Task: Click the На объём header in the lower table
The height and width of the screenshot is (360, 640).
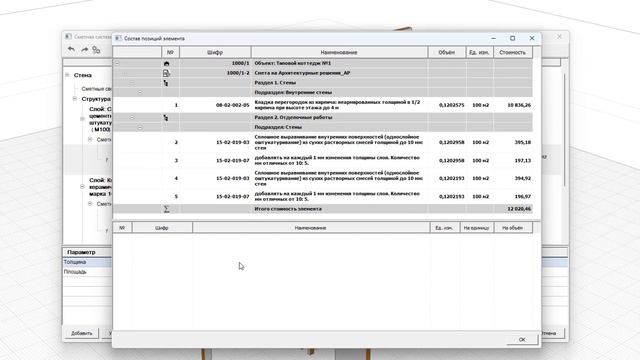Action: coord(513,228)
